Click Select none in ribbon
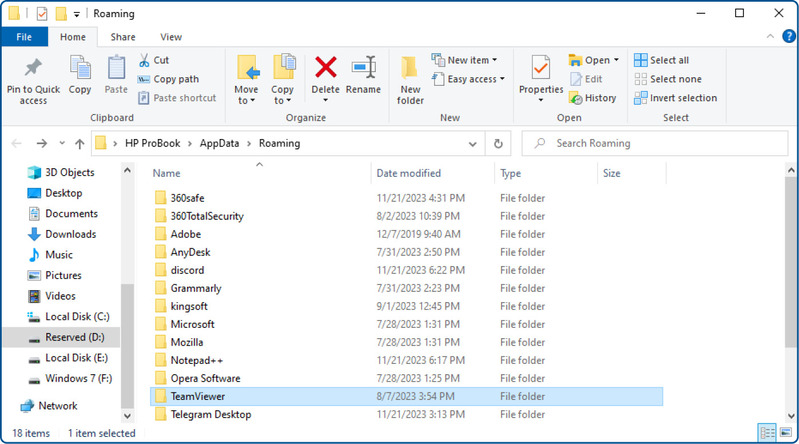This screenshot has width=799, height=444. [668, 79]
